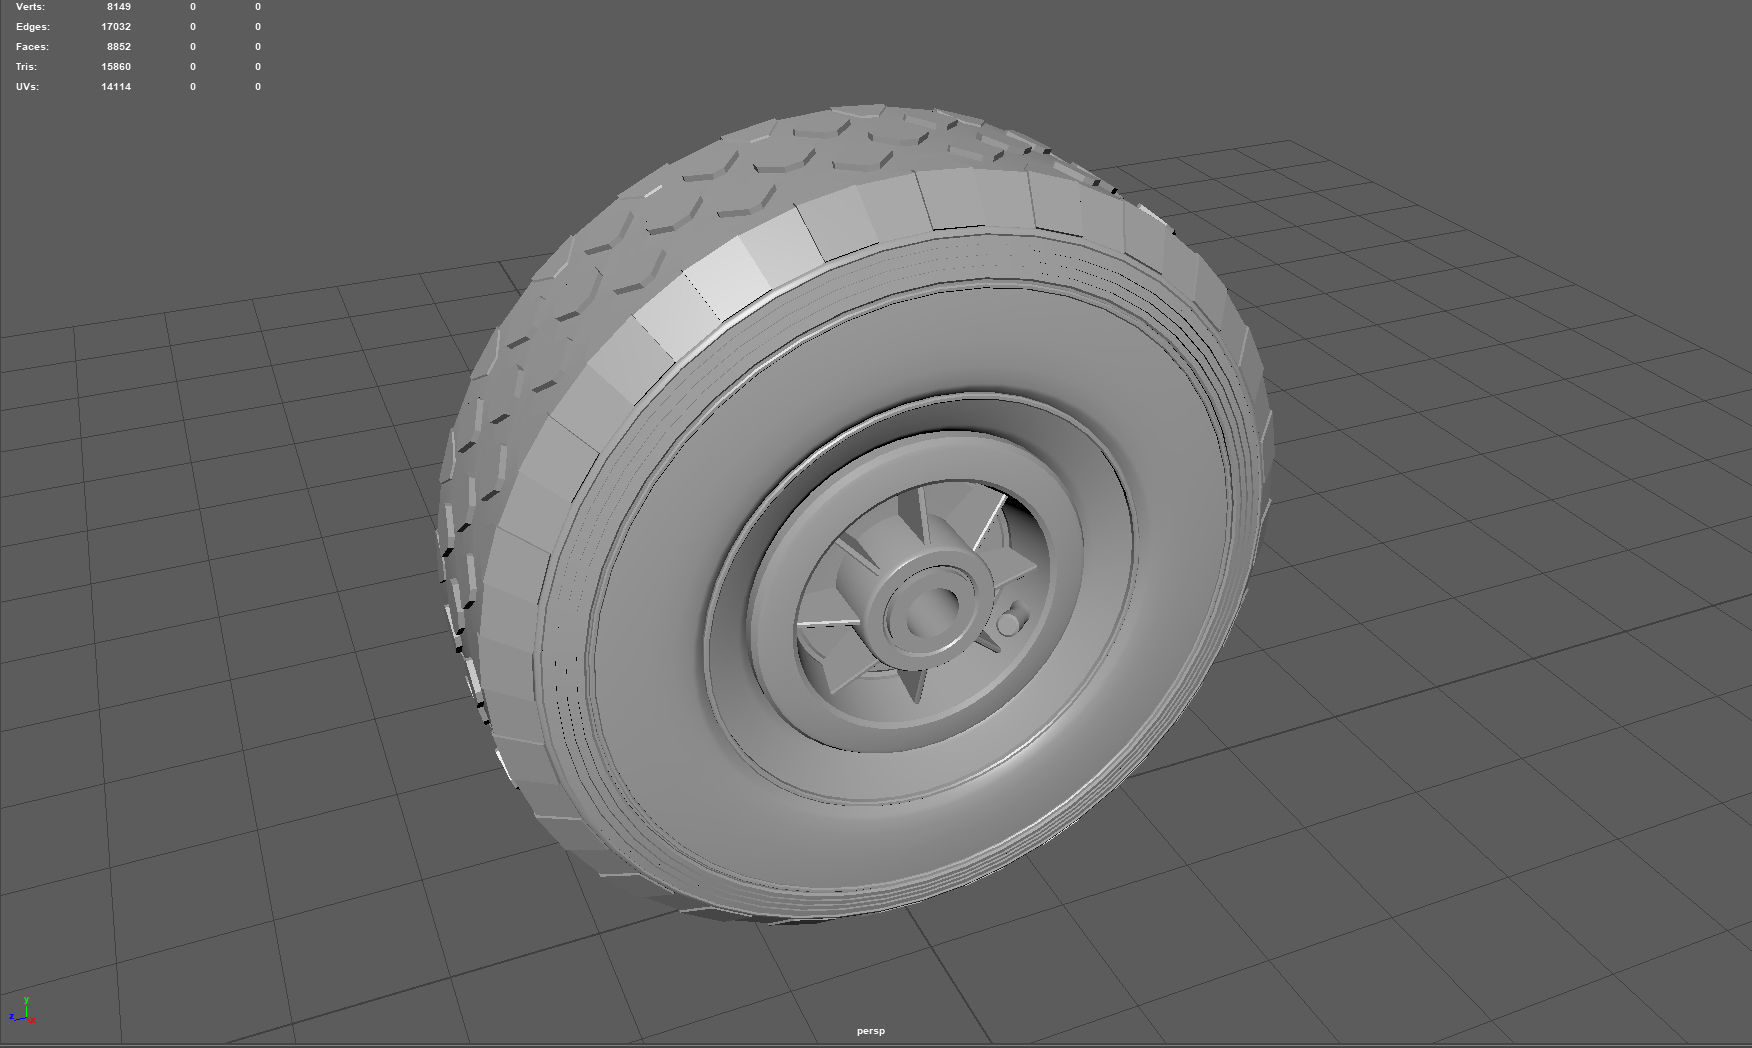
Task: Click the persp camera name label
Action: click(871, 1031)
